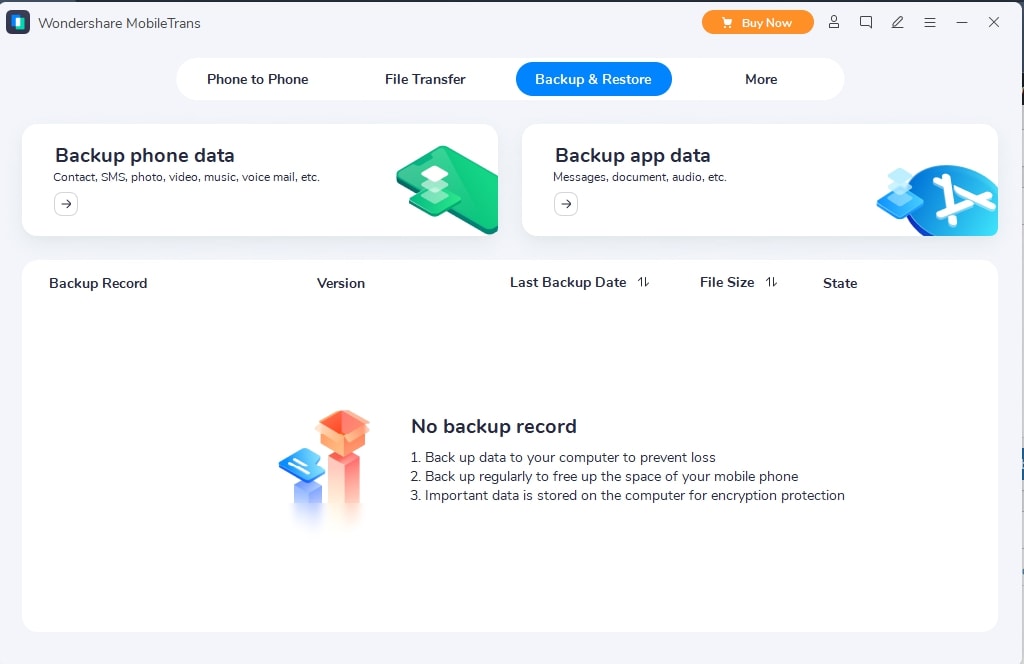Click the green phone backup illustration
The height and width of the screenshot is (664, 1024).
[x=445, y=186]
